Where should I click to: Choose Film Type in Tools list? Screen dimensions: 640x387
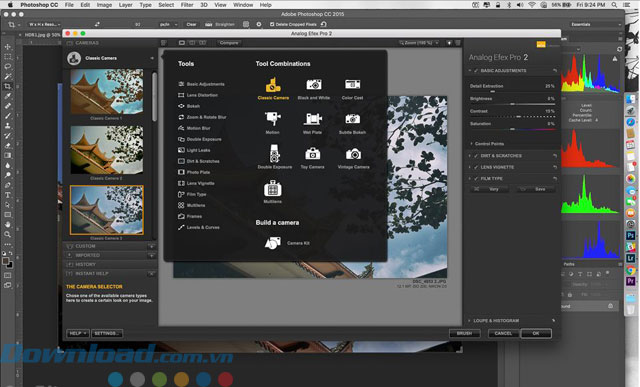pyautogui.click(x=192, y=194)
